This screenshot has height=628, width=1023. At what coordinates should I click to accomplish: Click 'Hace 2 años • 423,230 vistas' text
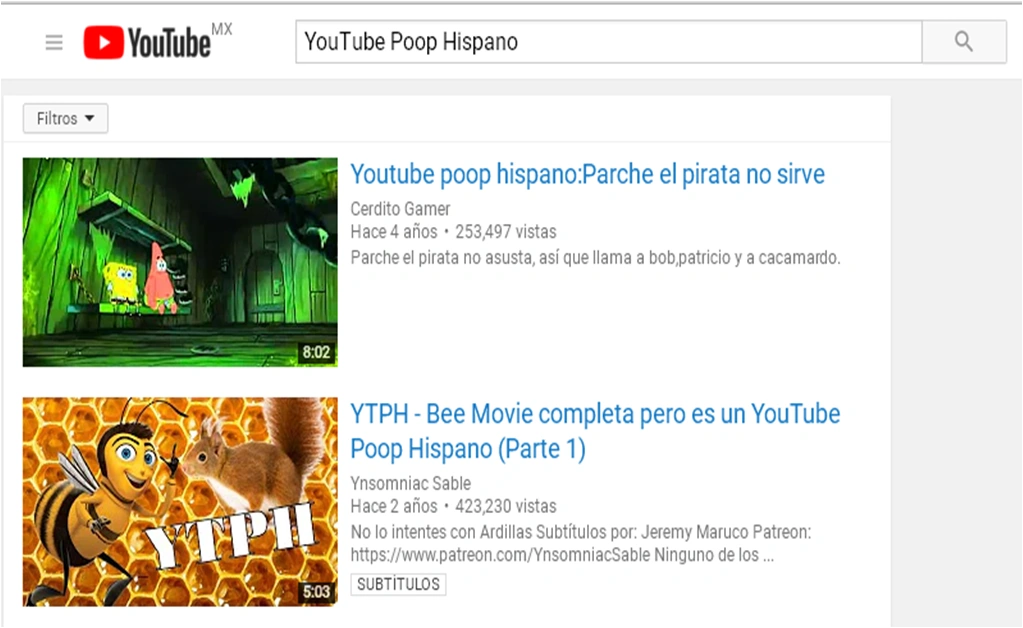pyautogui.click(x=453, y=506)
